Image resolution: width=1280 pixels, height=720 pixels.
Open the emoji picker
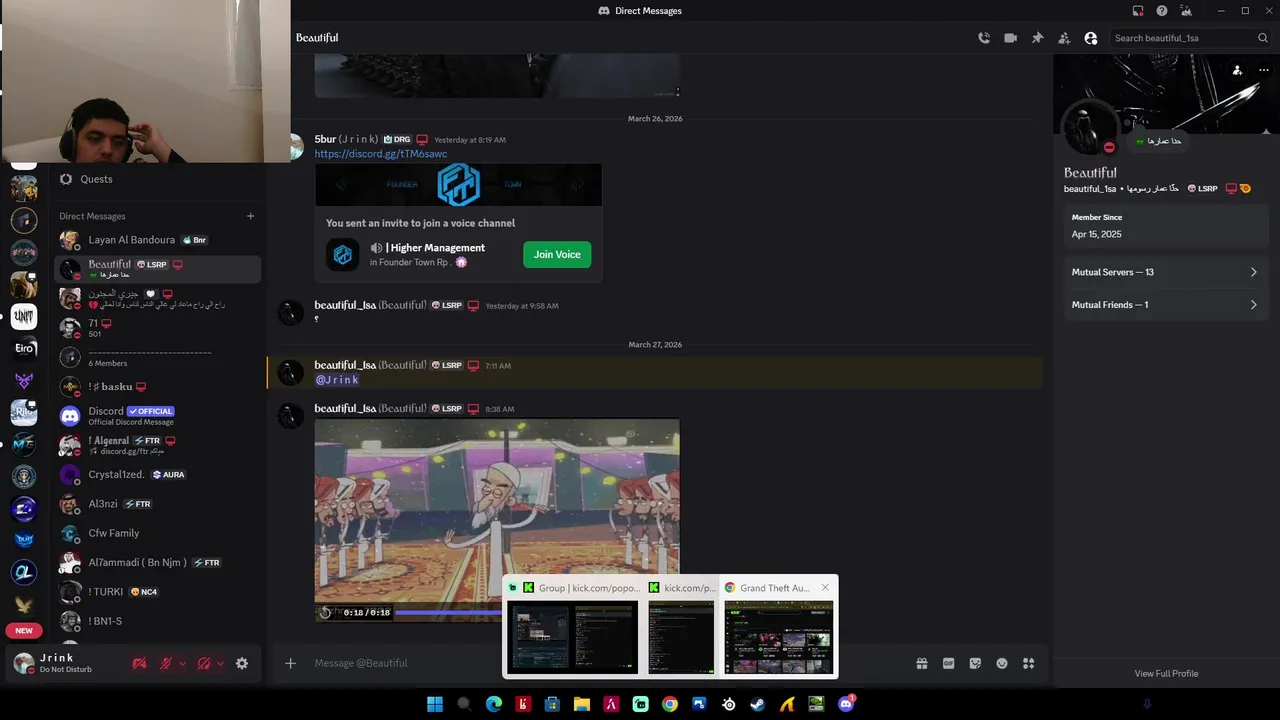(1002, 663)
